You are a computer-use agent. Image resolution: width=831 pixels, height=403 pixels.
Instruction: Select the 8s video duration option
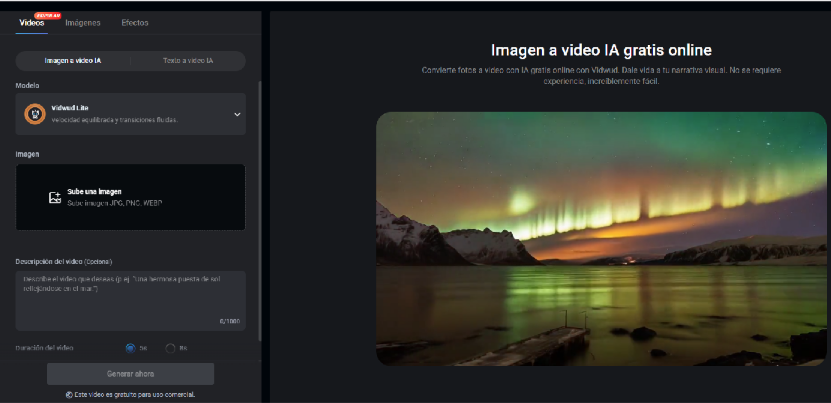click(170, 348)
